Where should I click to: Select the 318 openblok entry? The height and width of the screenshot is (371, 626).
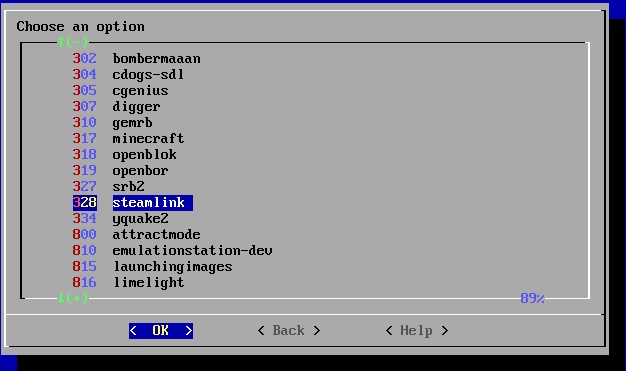[x=124, y=155]
